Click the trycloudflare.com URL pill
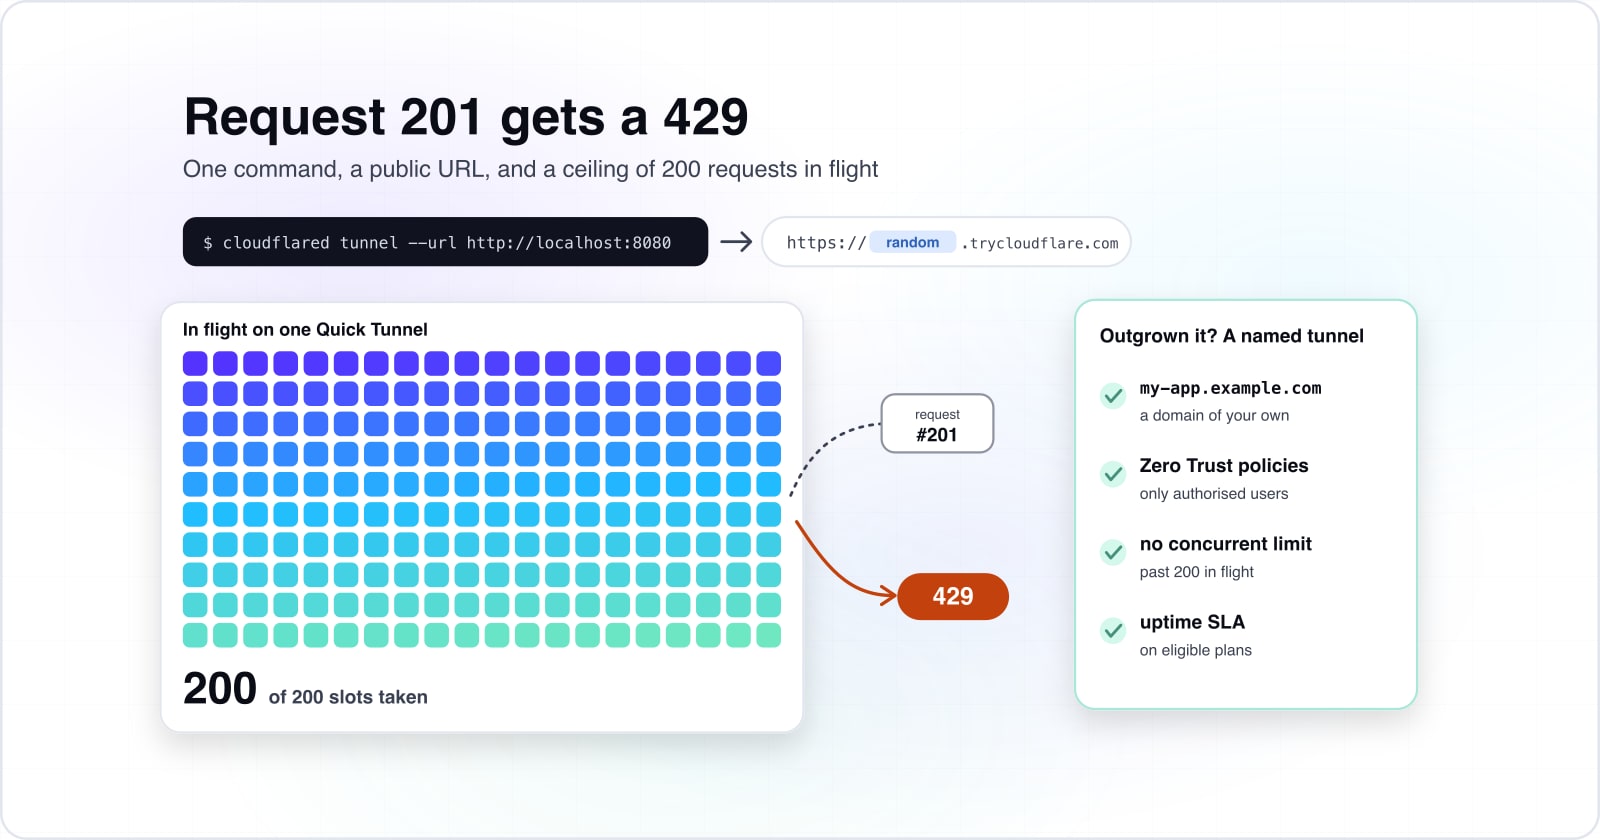1600x840 pixels. click(x=946, y=242)
